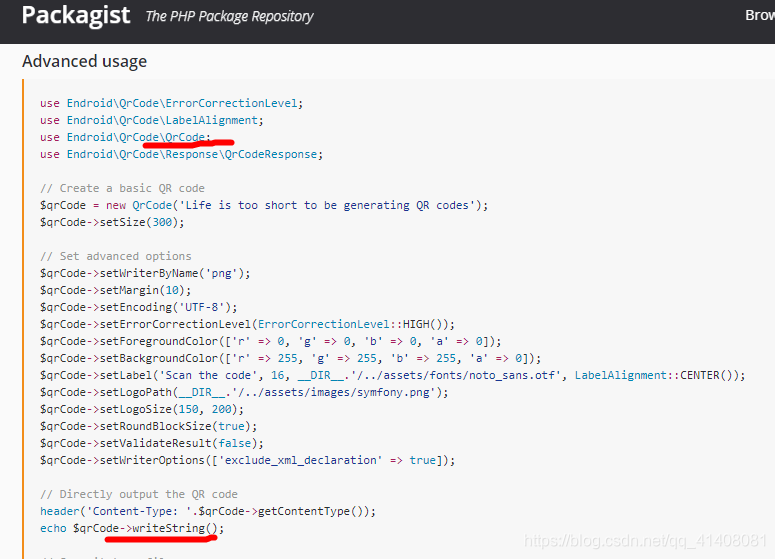Click the line '$qrCode = new QrCode(...'
775x559 pixels.
[x=264, y=205]
